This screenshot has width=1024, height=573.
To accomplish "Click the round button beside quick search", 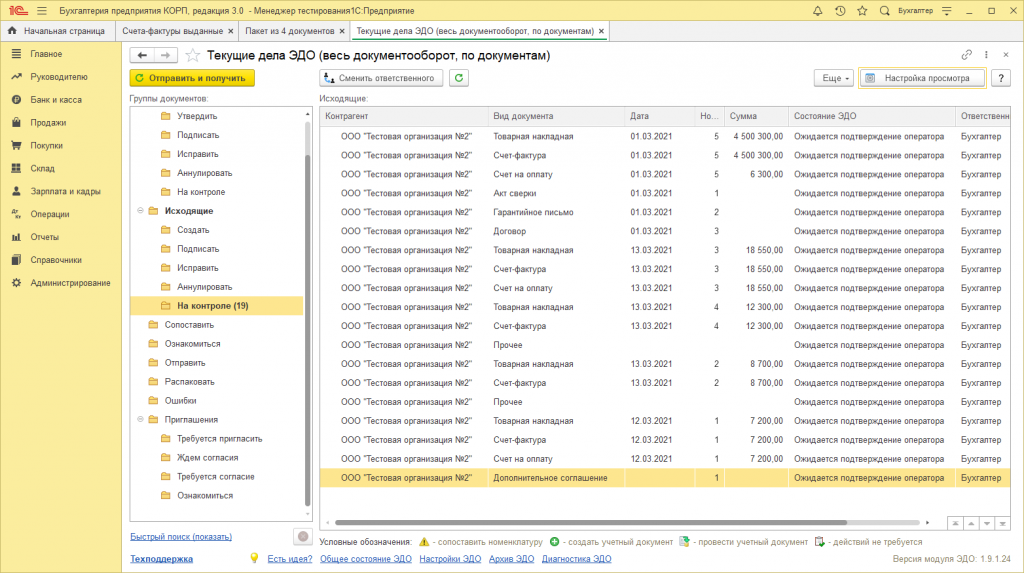I will coord(302,537).
